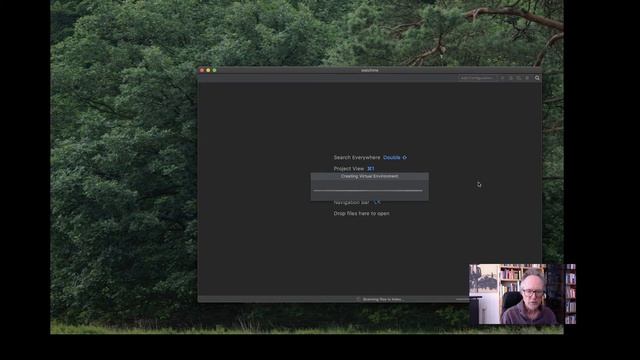Click the 'Navigation Bar' hint text

351,202
